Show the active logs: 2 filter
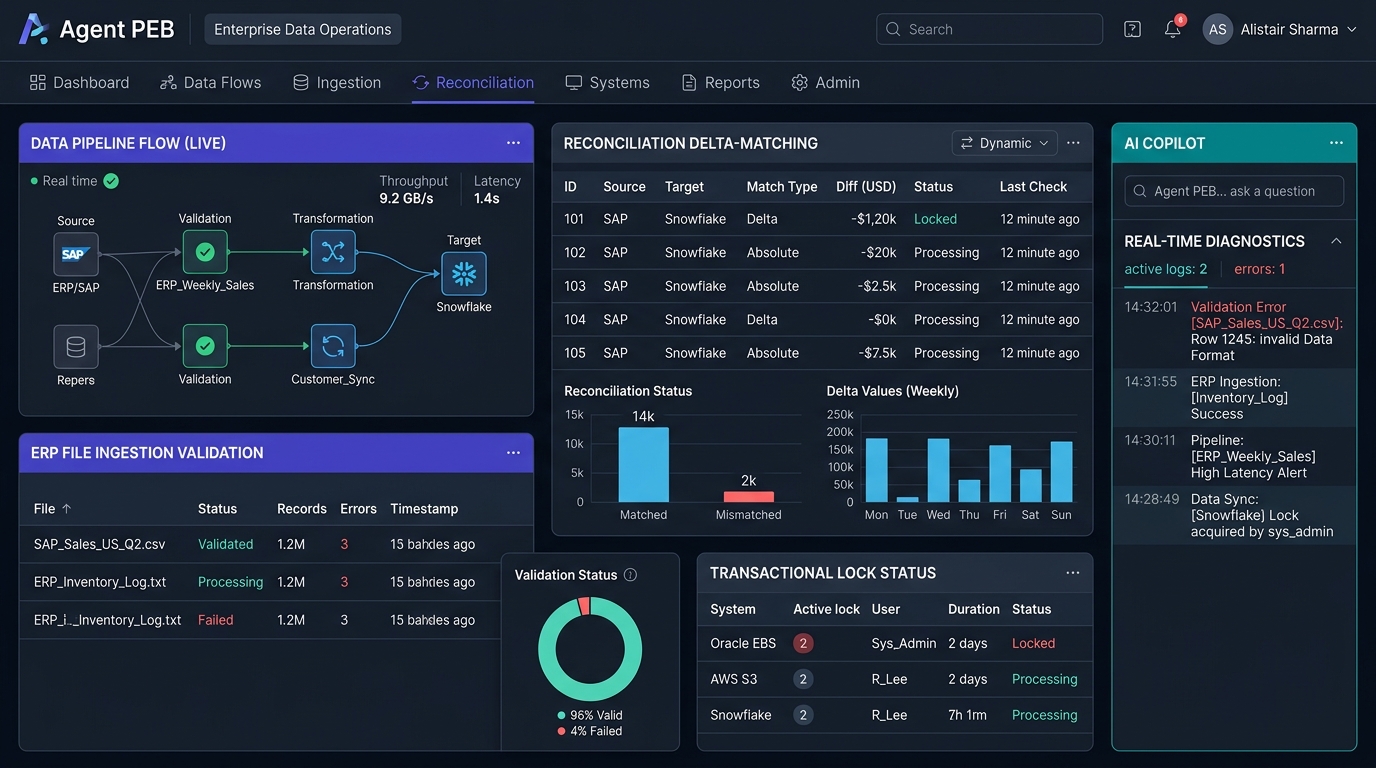Viewport: 1376px width, 768px height. pos(1166,269)
